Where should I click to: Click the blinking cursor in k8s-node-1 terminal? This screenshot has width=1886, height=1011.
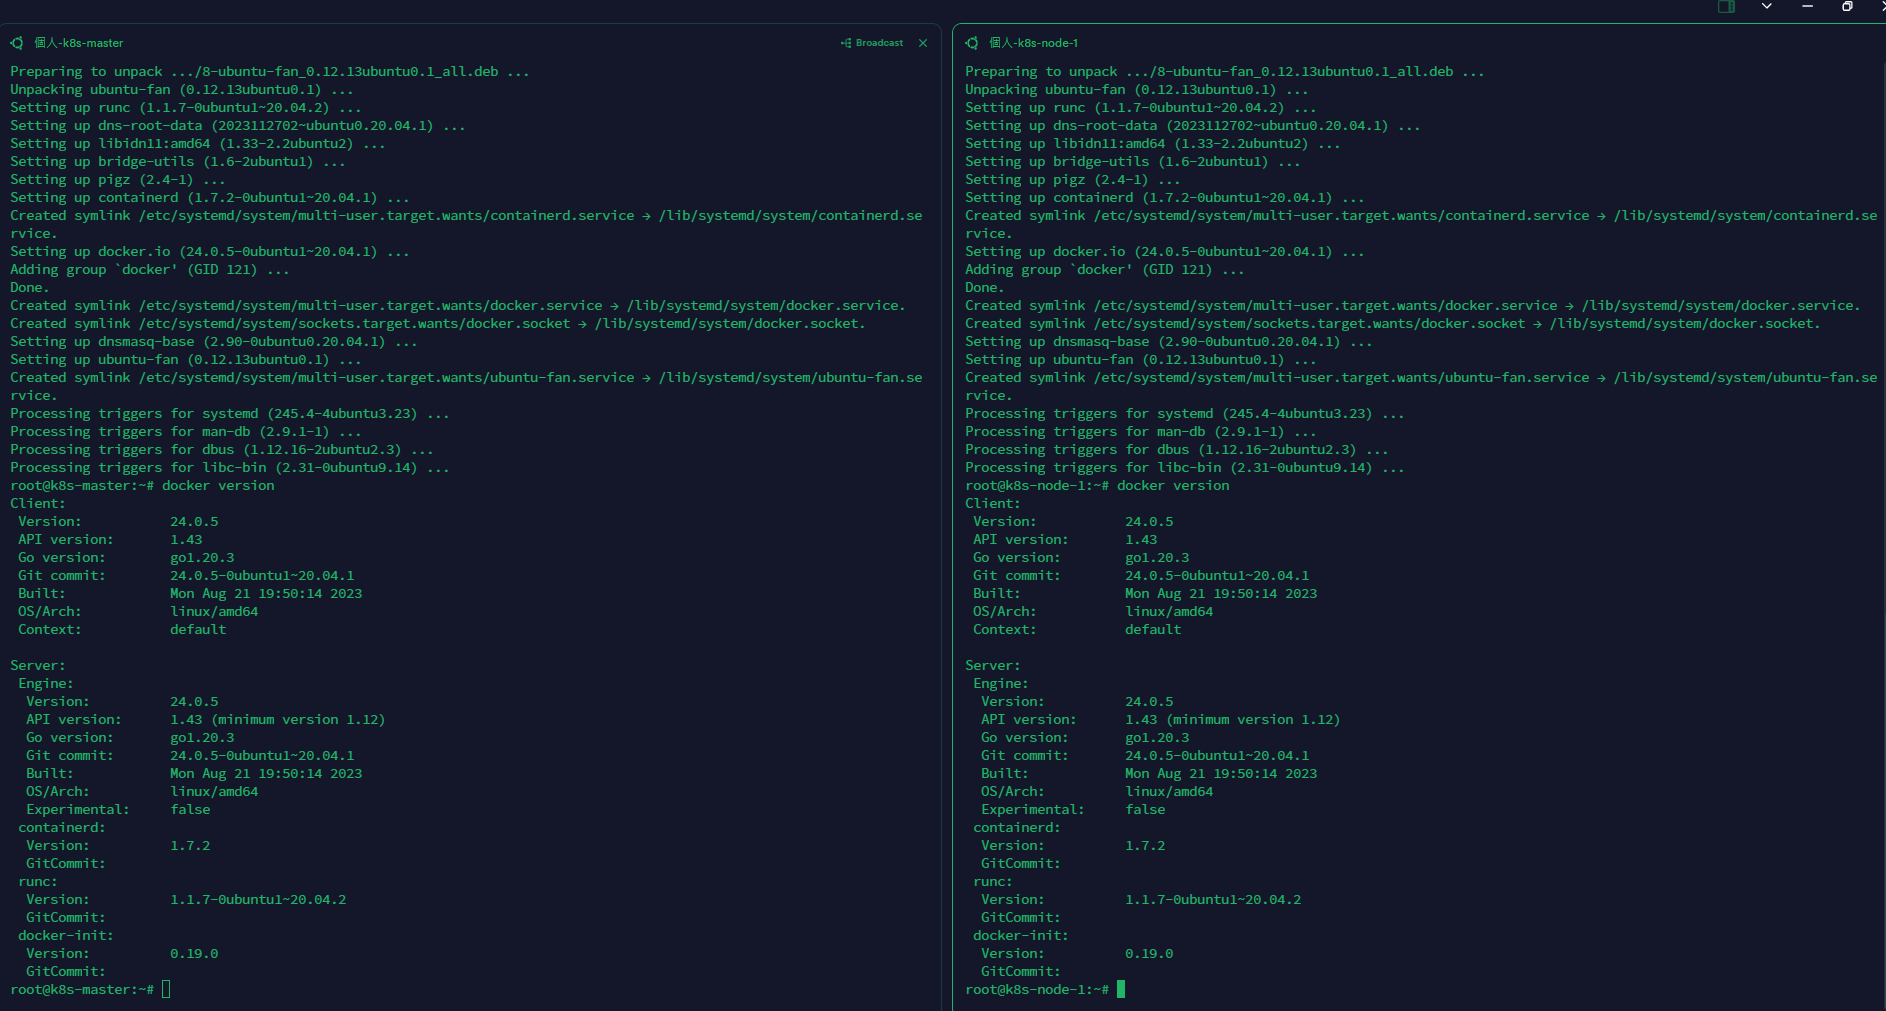[x=1122, y=990]
